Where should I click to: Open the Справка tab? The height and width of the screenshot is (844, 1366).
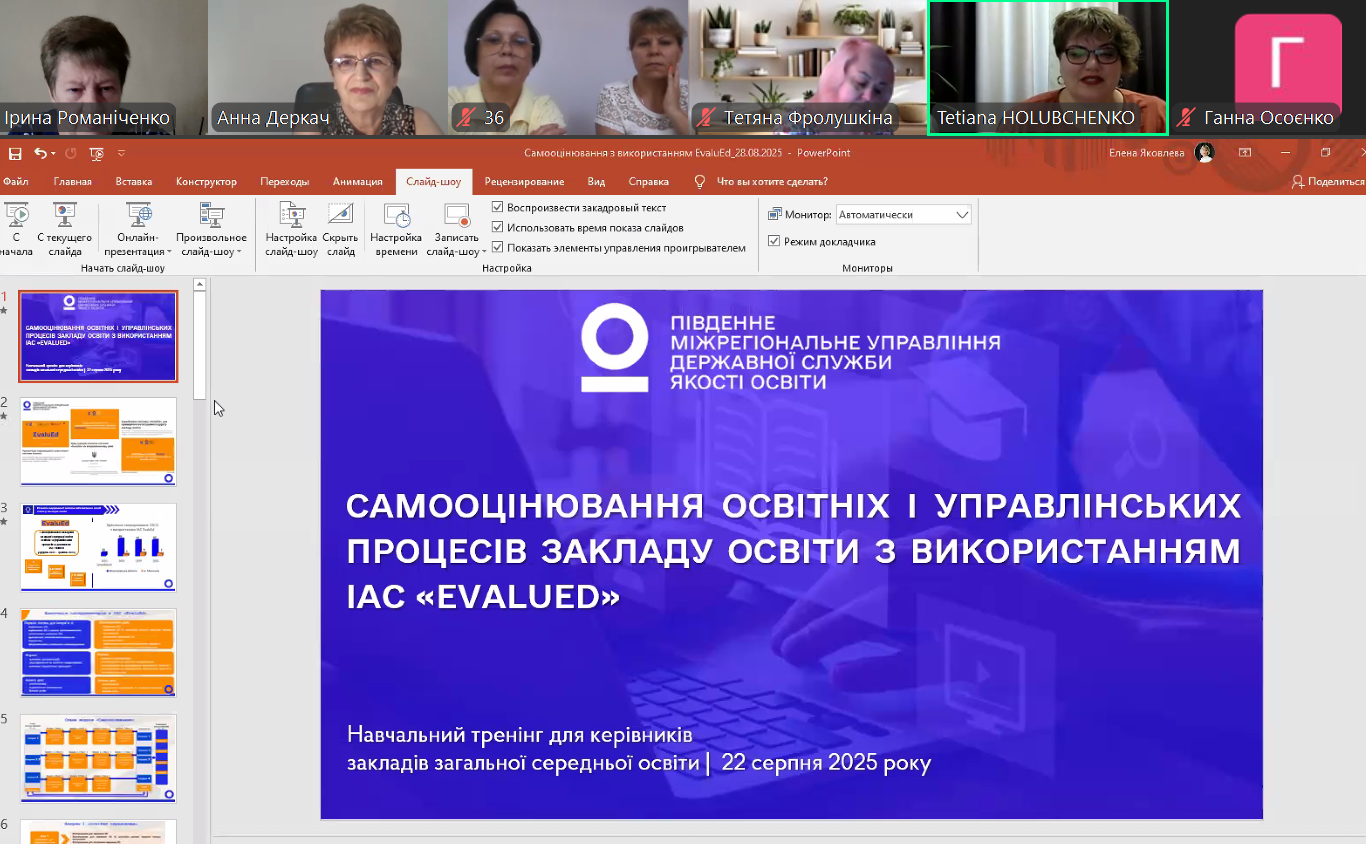coord(649,182)
